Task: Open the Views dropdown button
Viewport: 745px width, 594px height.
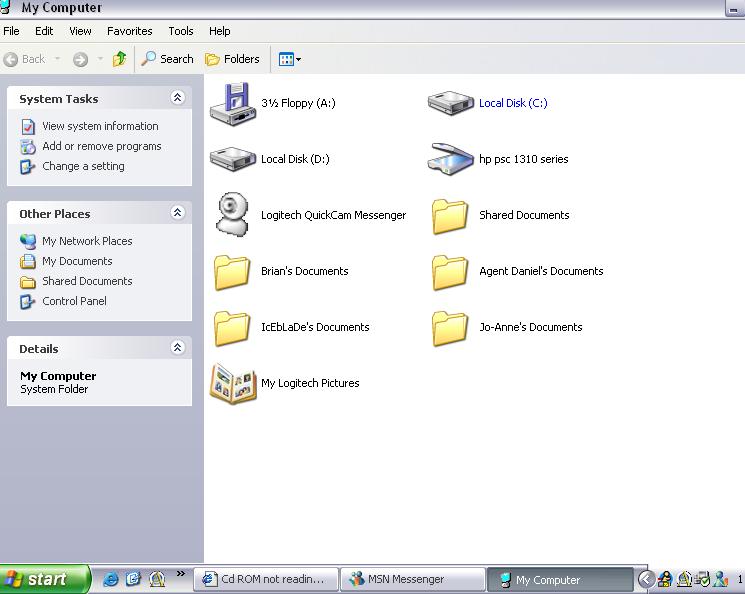Action: [290, 59]
